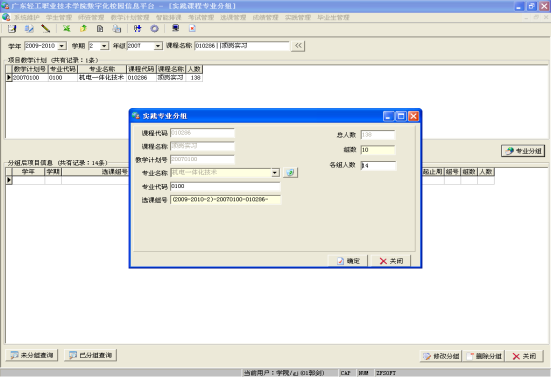Screen dimensions: 551x378
Task: Click the stacked pages copy toolbar icon
Action: (x=117, y=28)
